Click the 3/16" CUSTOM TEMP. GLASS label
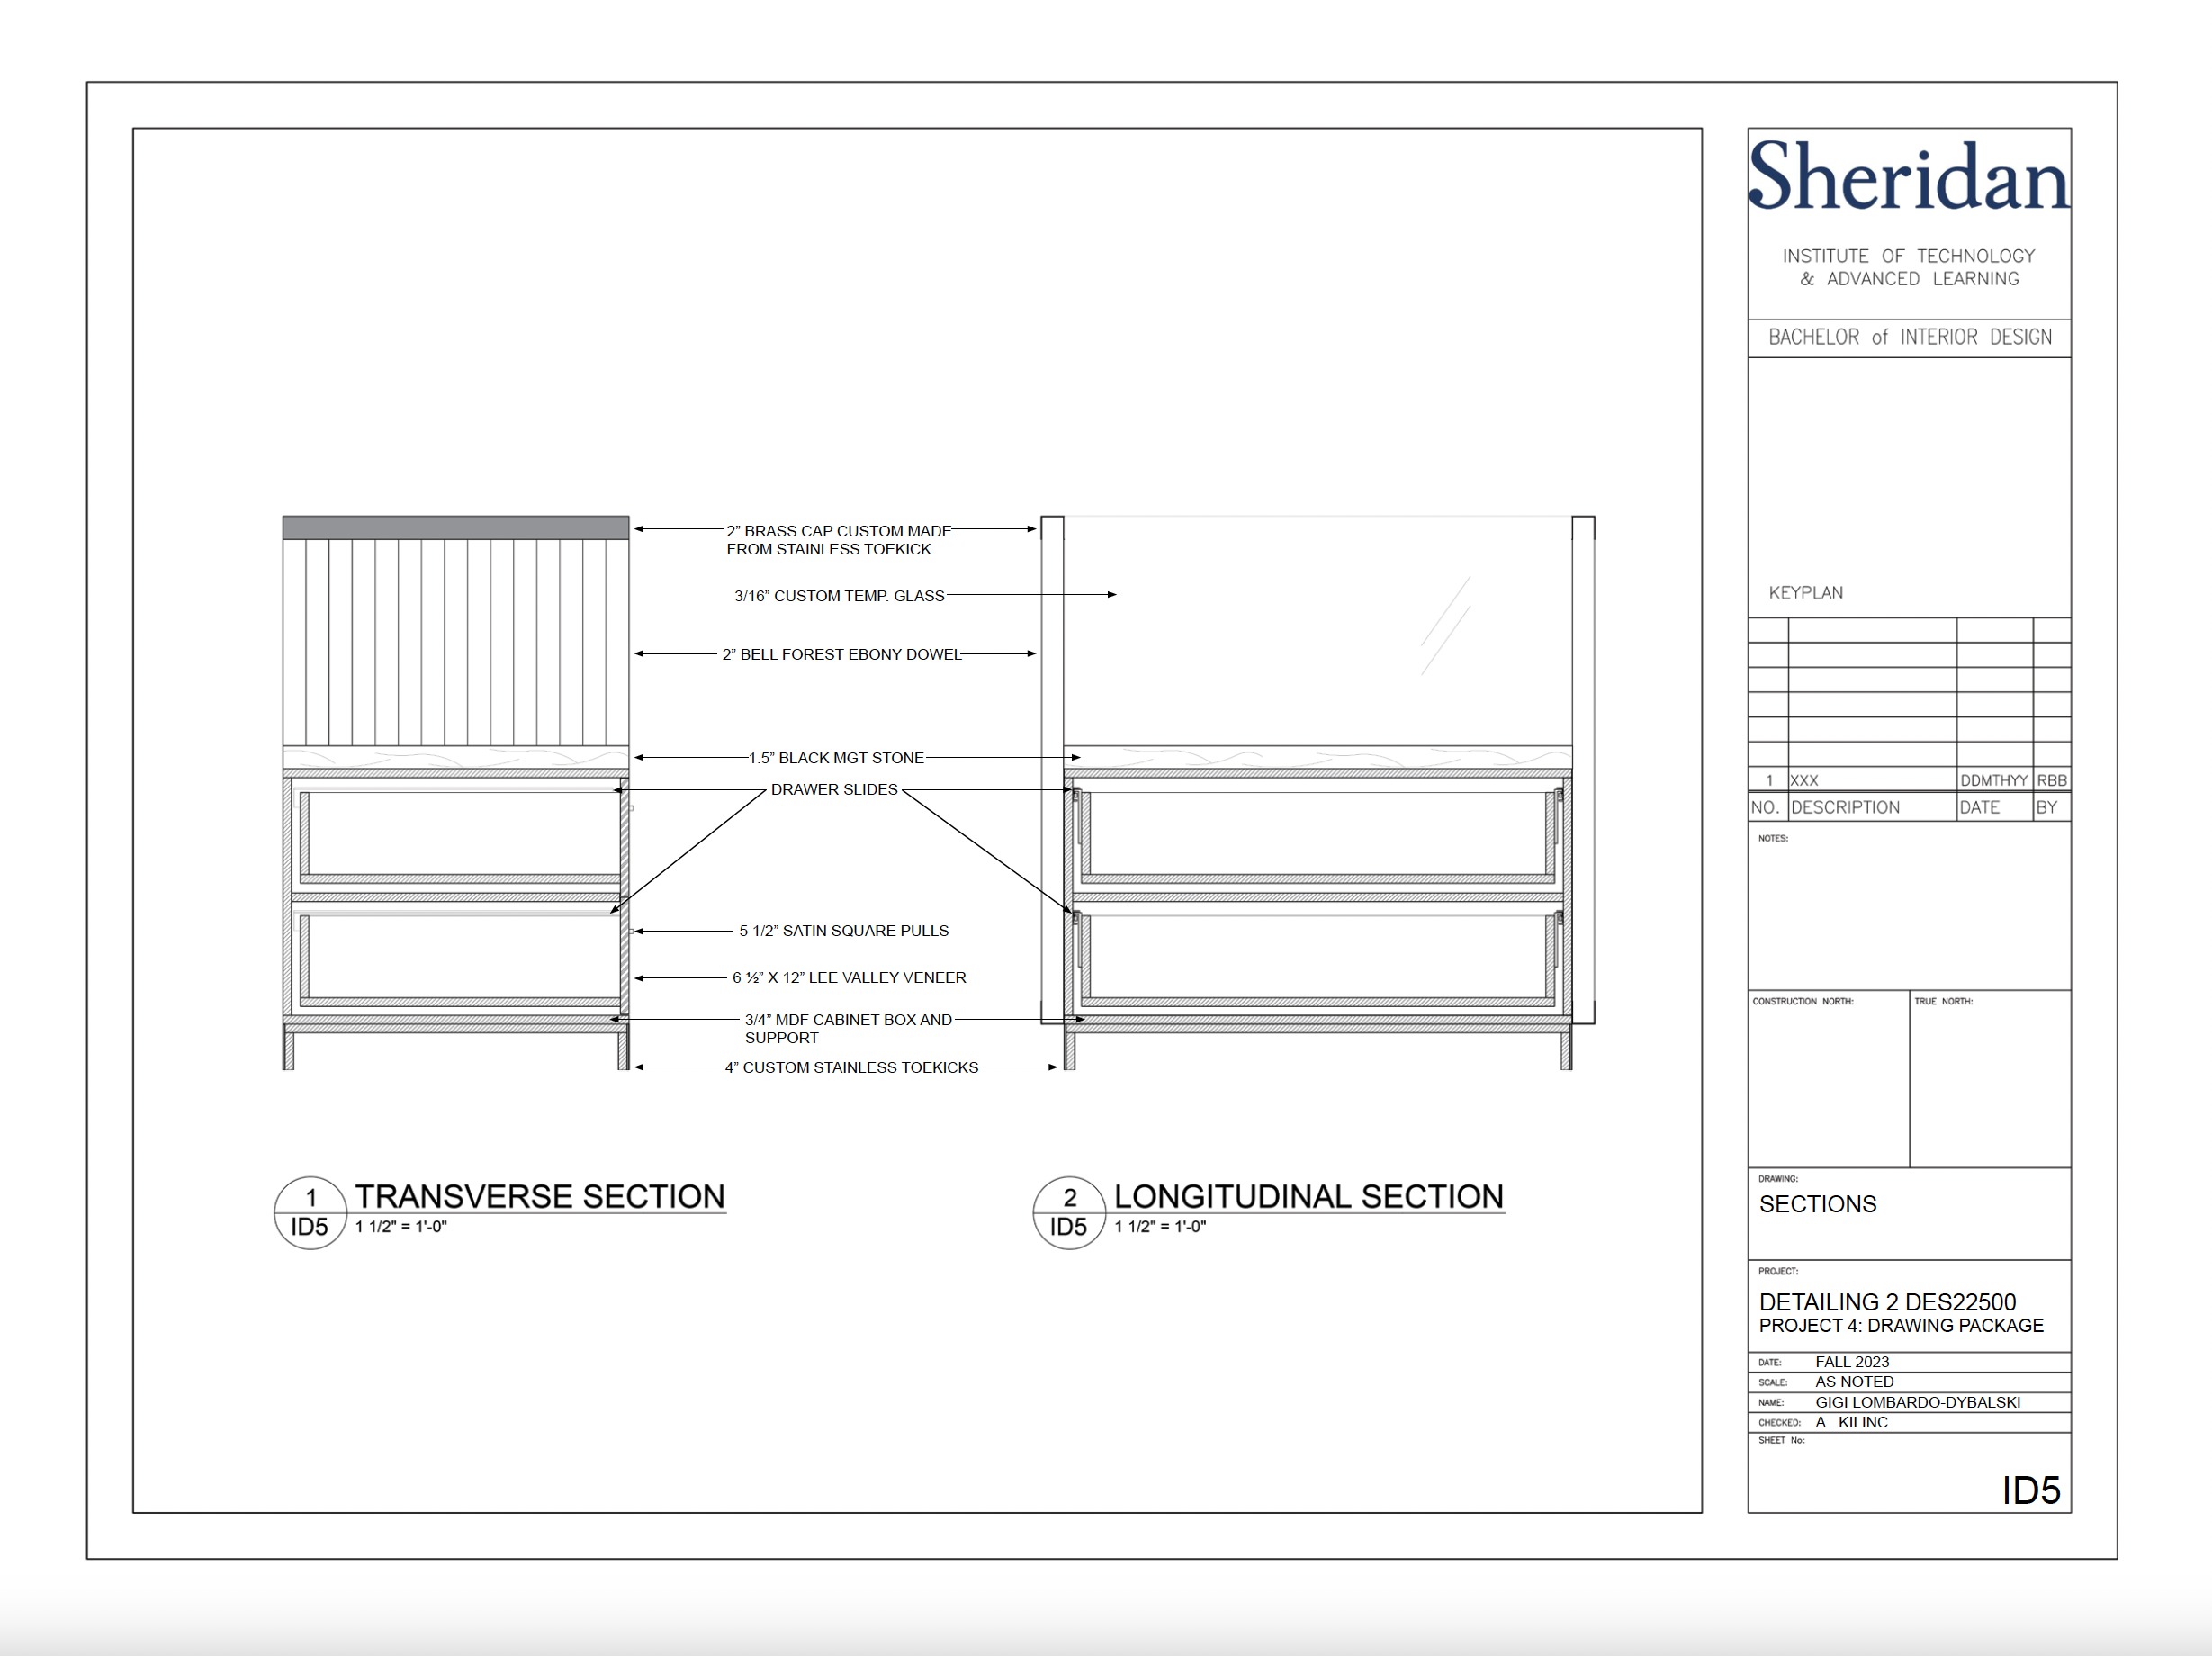This screenshot has width=2212, height=1656. (839, 595)
